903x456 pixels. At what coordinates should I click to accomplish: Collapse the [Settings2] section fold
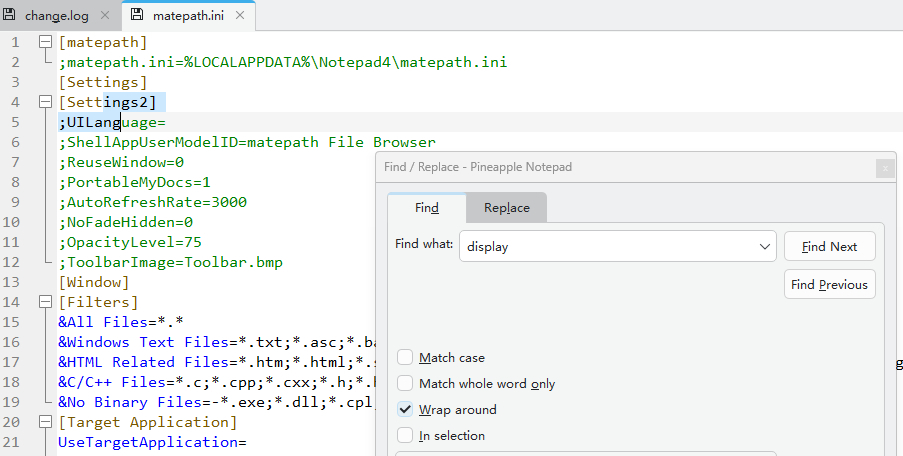point(45,102)
